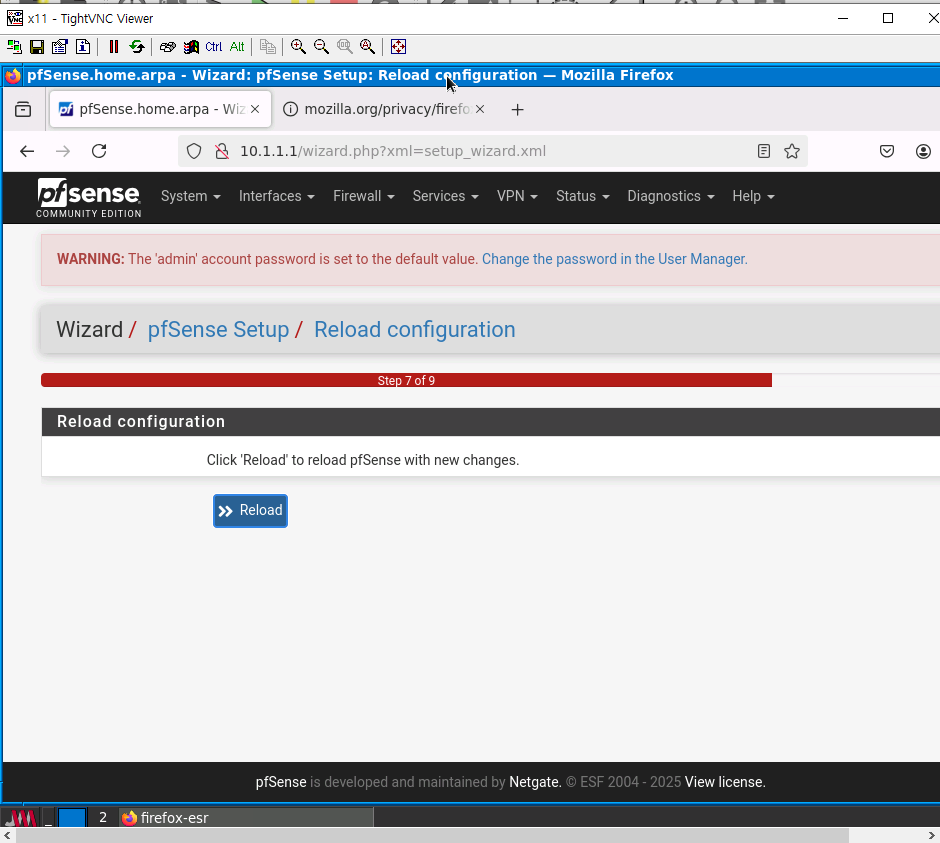Click the scrollbar right arrow
940x843 pixels.
(932, 836)
